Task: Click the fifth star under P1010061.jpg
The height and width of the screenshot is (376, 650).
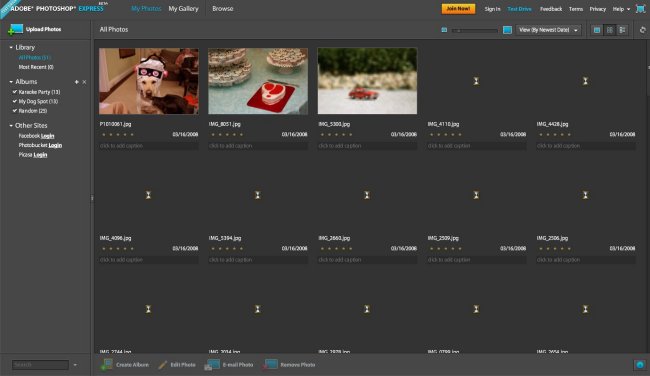Action: click(132, 134)
